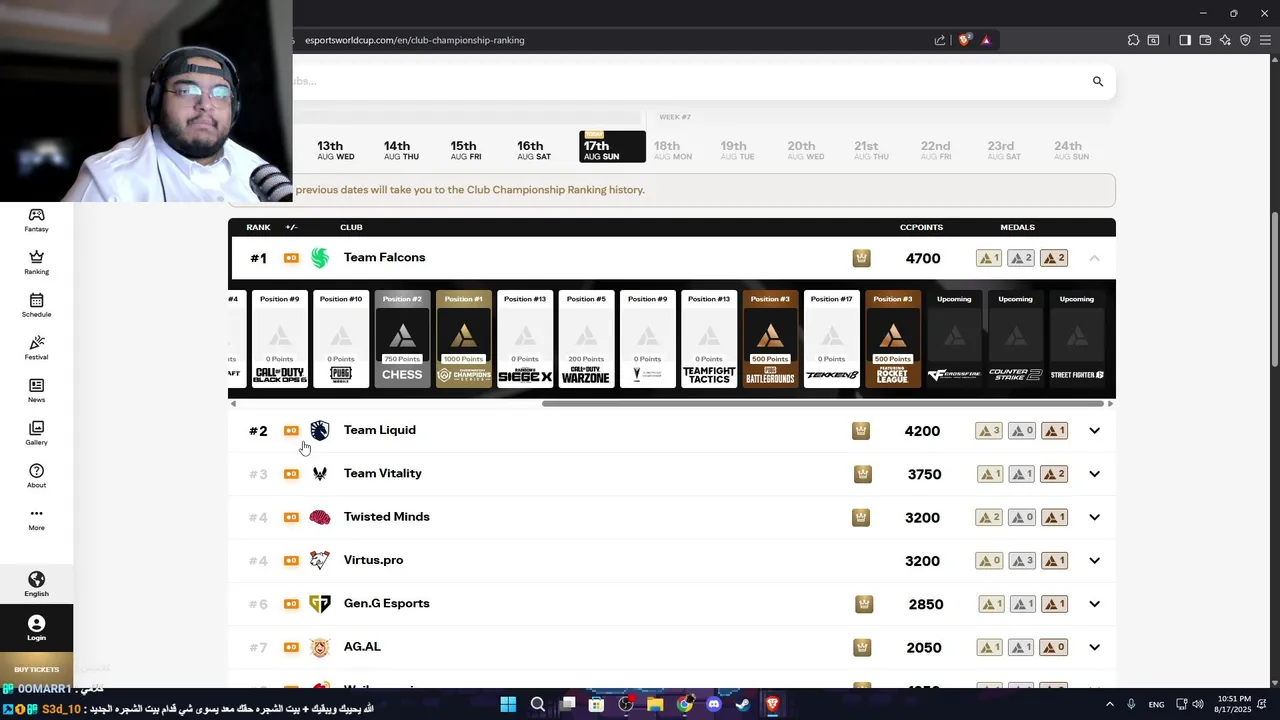The height and width of the screenshot is (720, 1280).
Task: Open the Ranking page in sidebar
Action: (36, 263)
